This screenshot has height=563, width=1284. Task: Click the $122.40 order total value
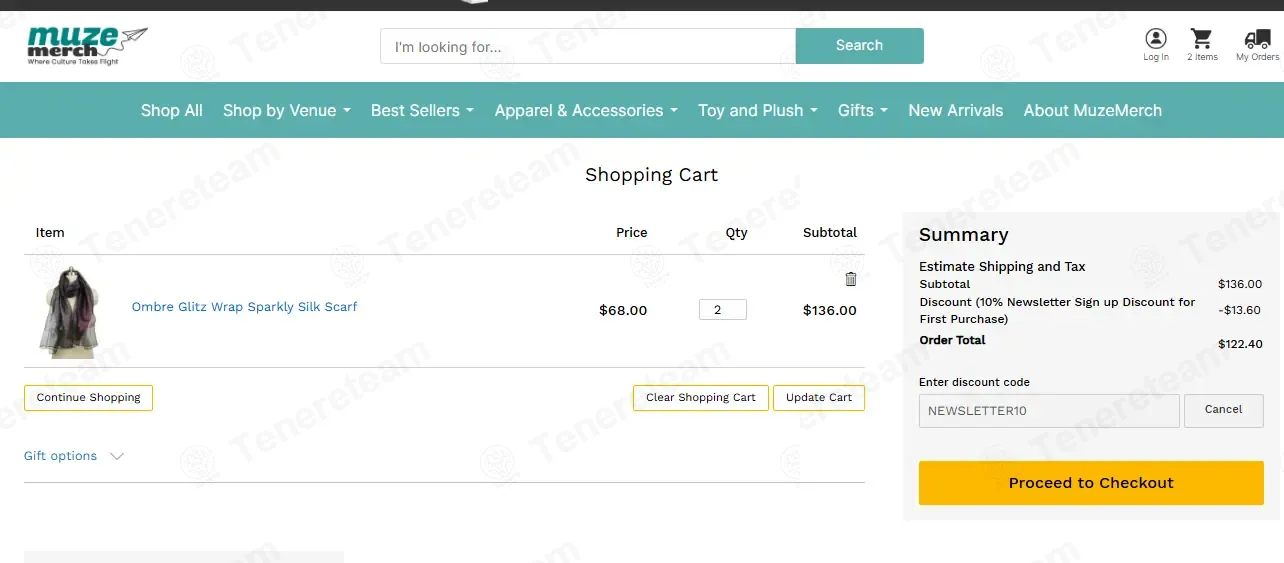[x=1240, y=344]
